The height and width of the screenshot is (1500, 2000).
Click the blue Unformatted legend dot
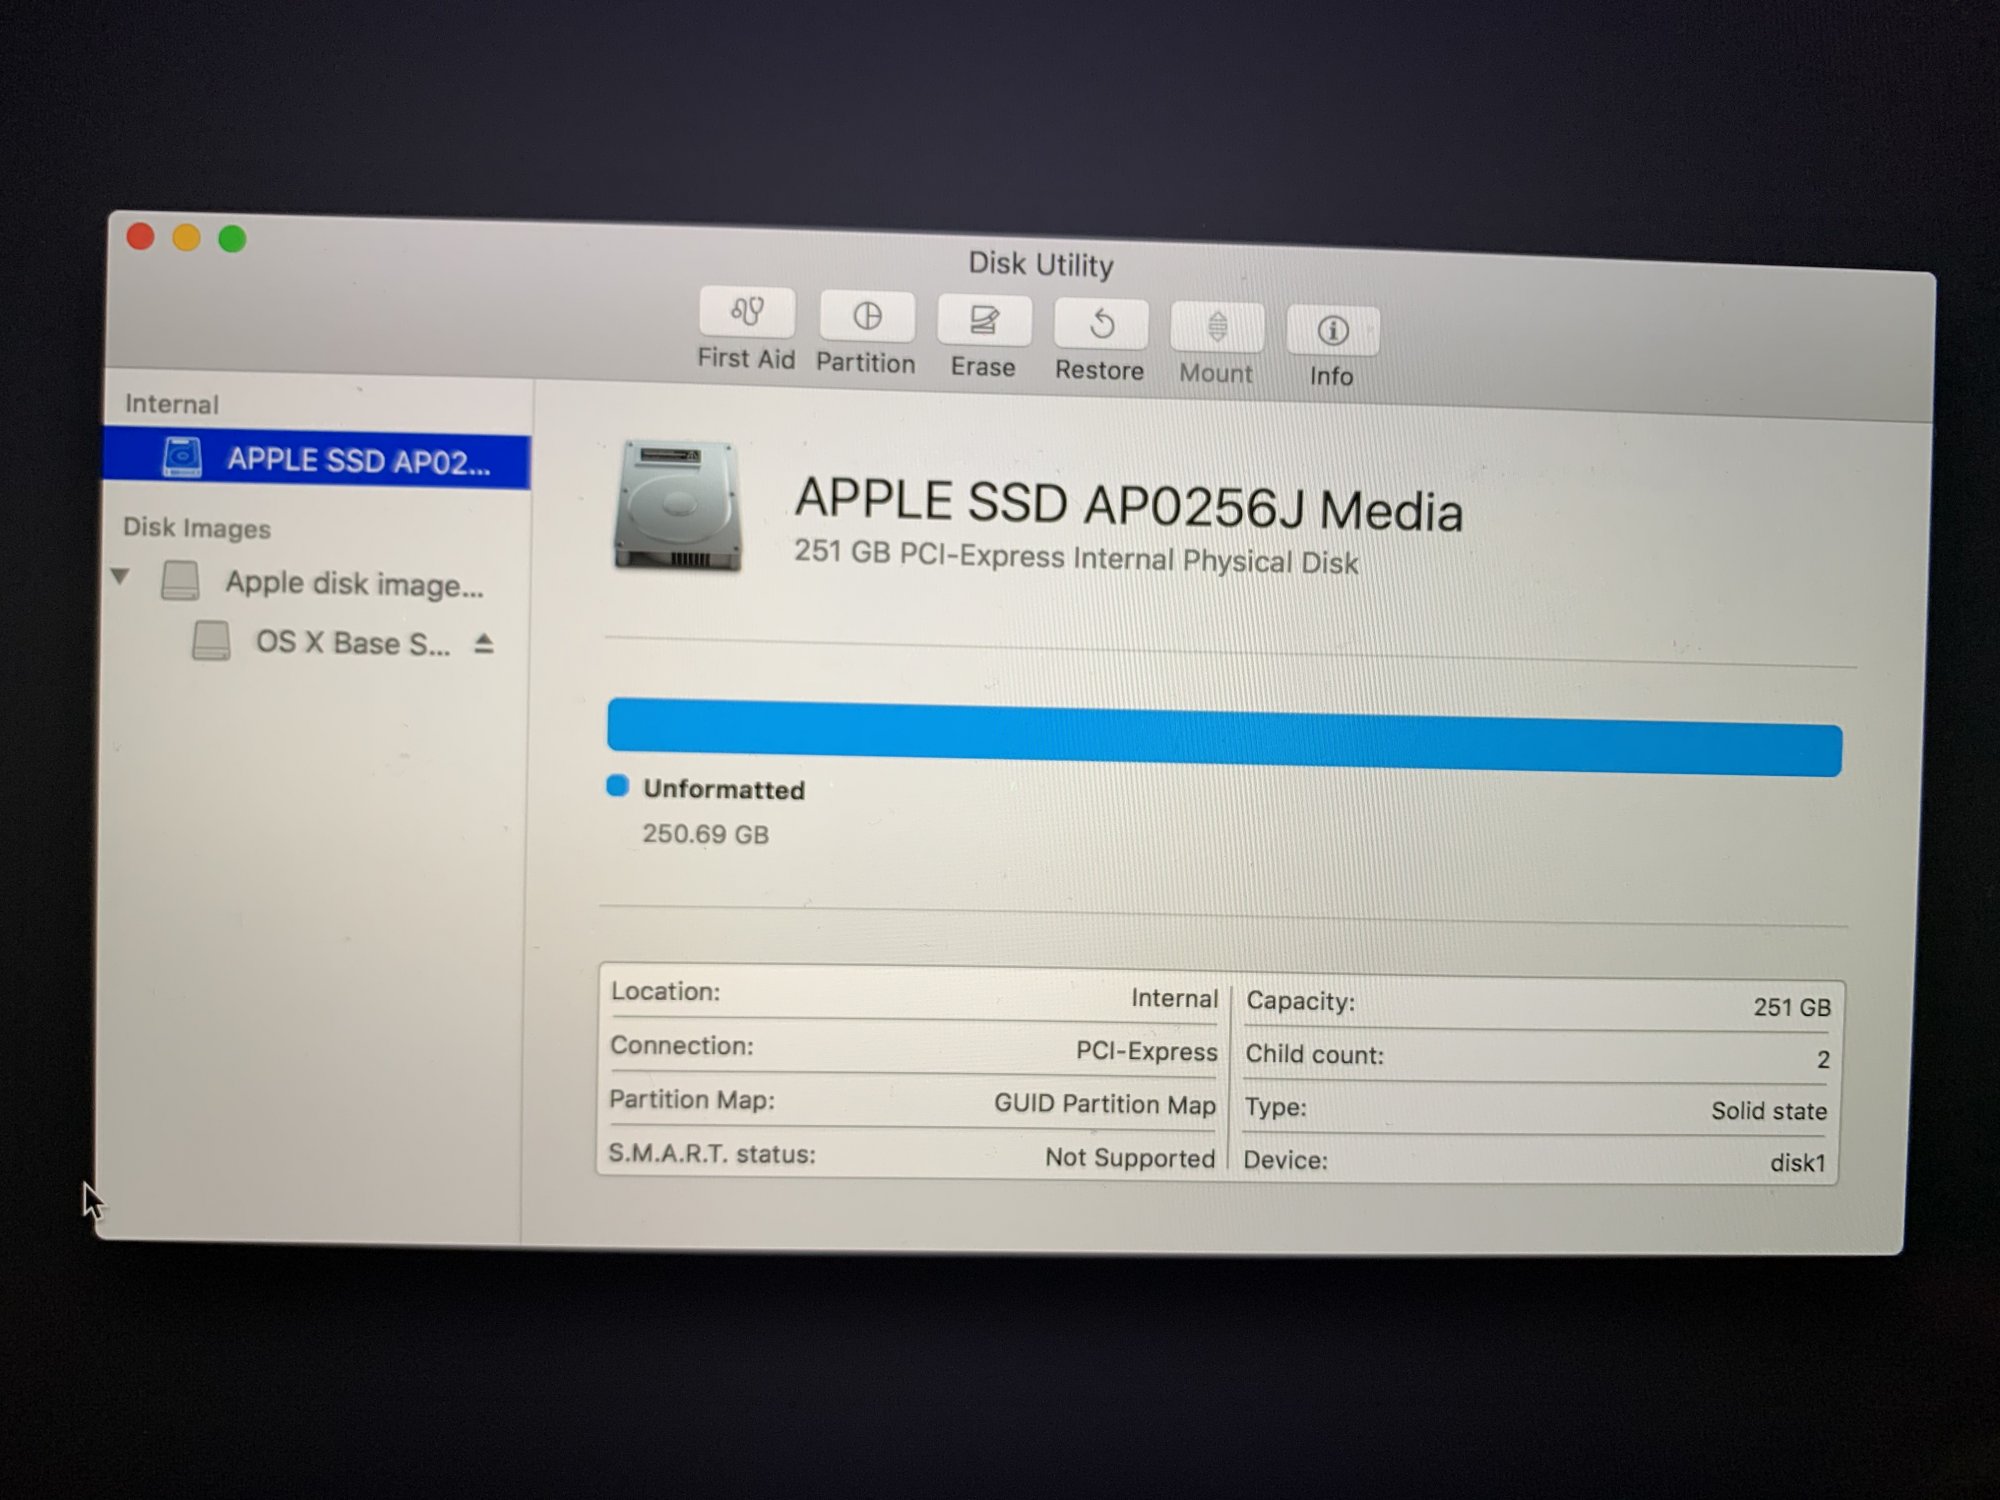pos(618,786)
